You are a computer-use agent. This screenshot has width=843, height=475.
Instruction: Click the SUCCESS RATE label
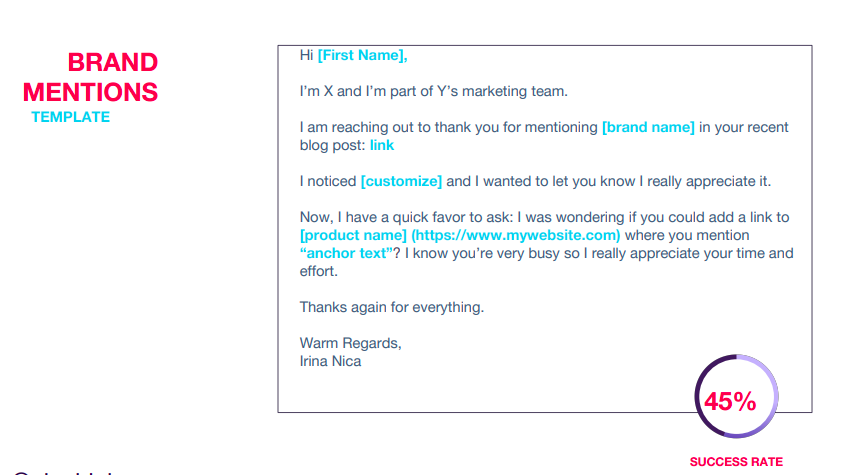click(x=736, y=462)
